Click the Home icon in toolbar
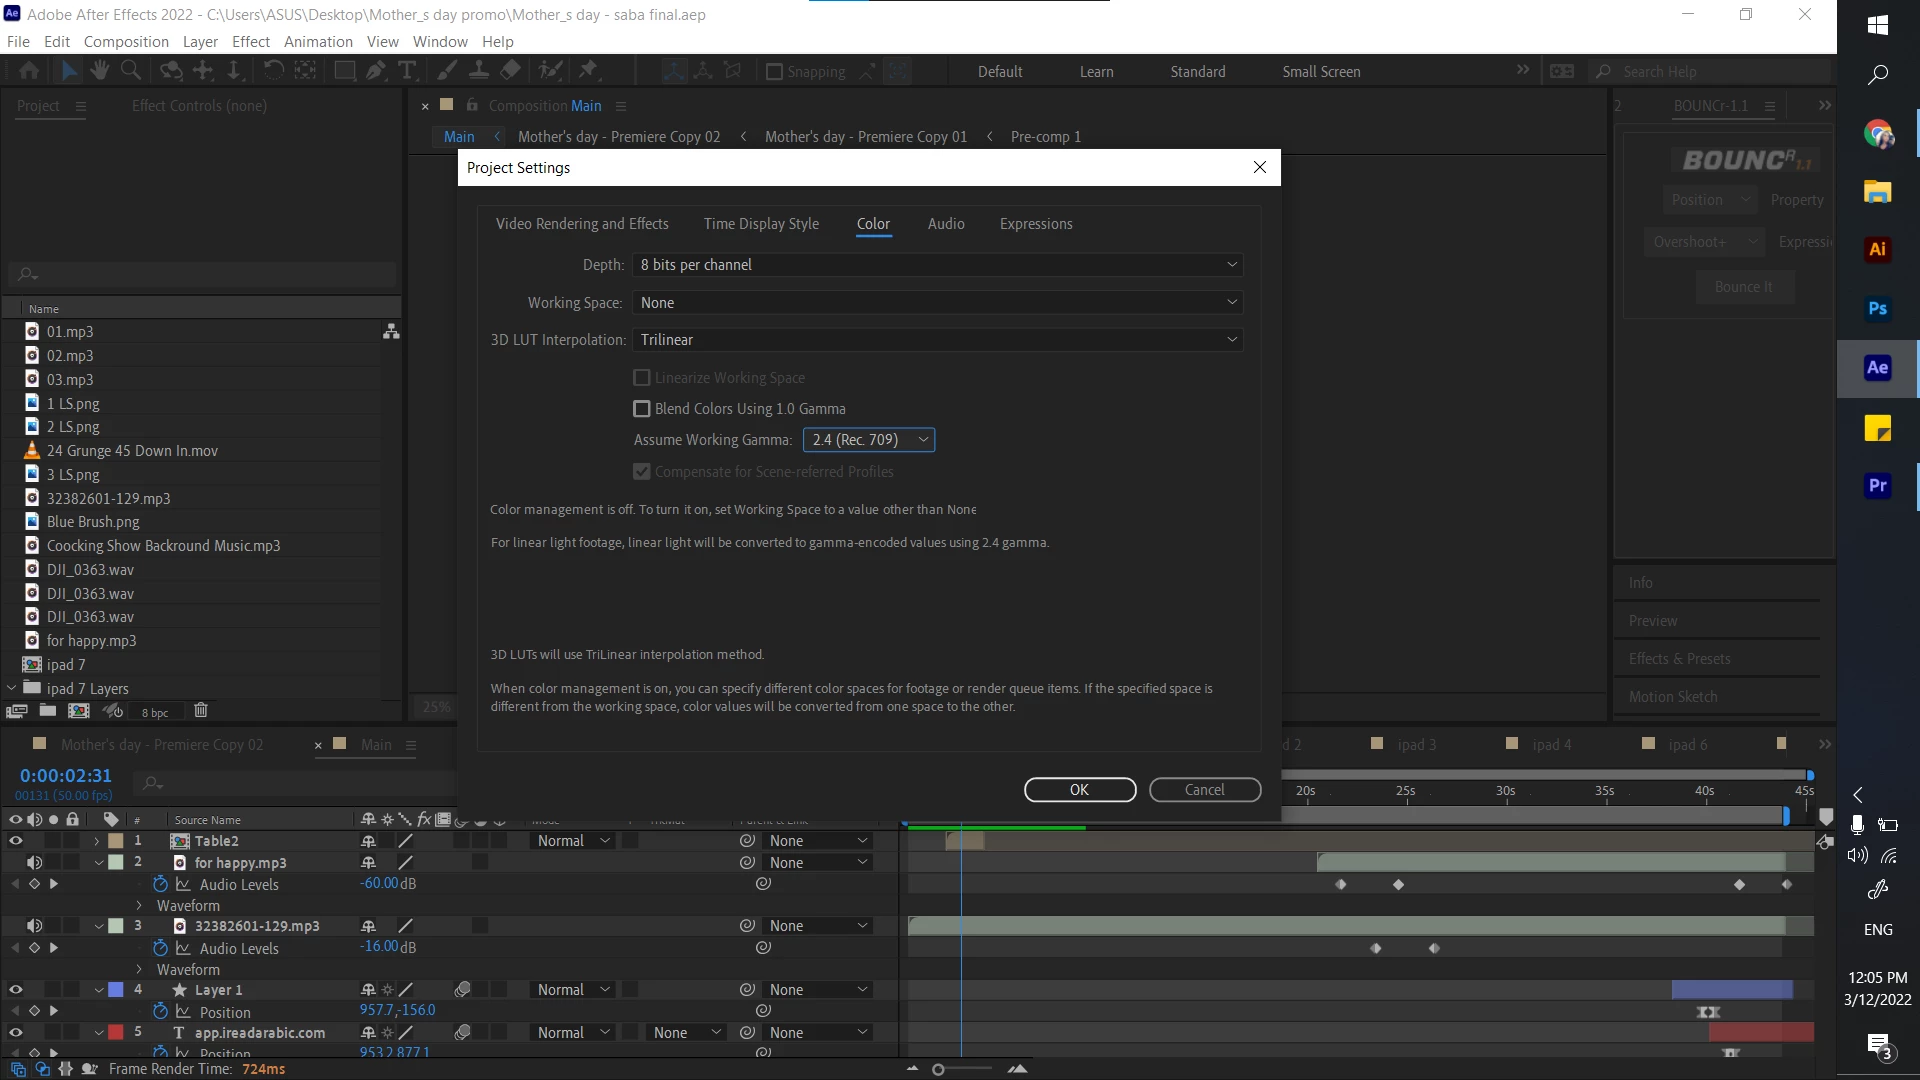Viewport: 1920px width, 1080px height. tap(29, 70)
